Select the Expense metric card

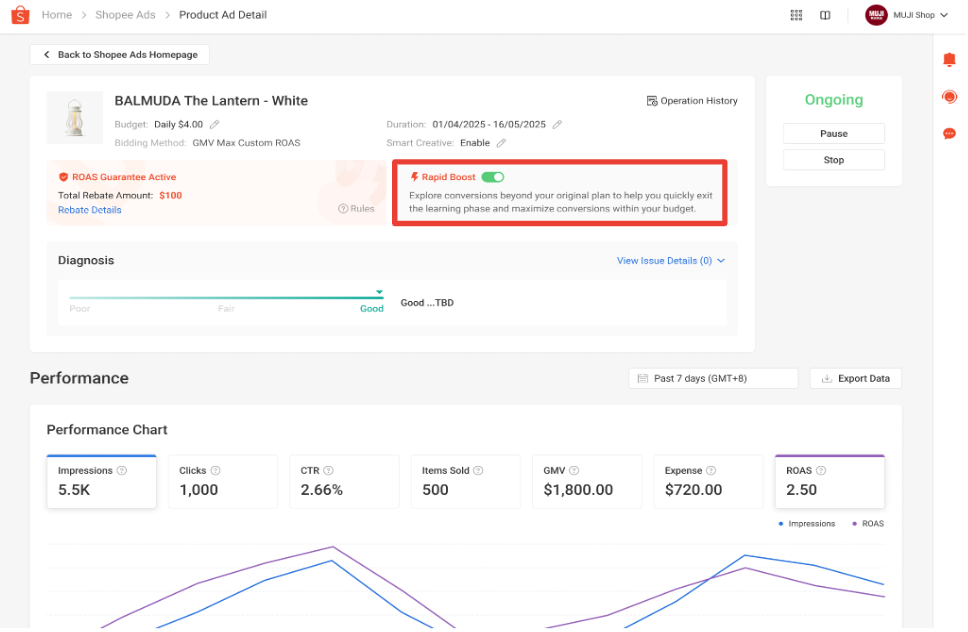(708, 481)
